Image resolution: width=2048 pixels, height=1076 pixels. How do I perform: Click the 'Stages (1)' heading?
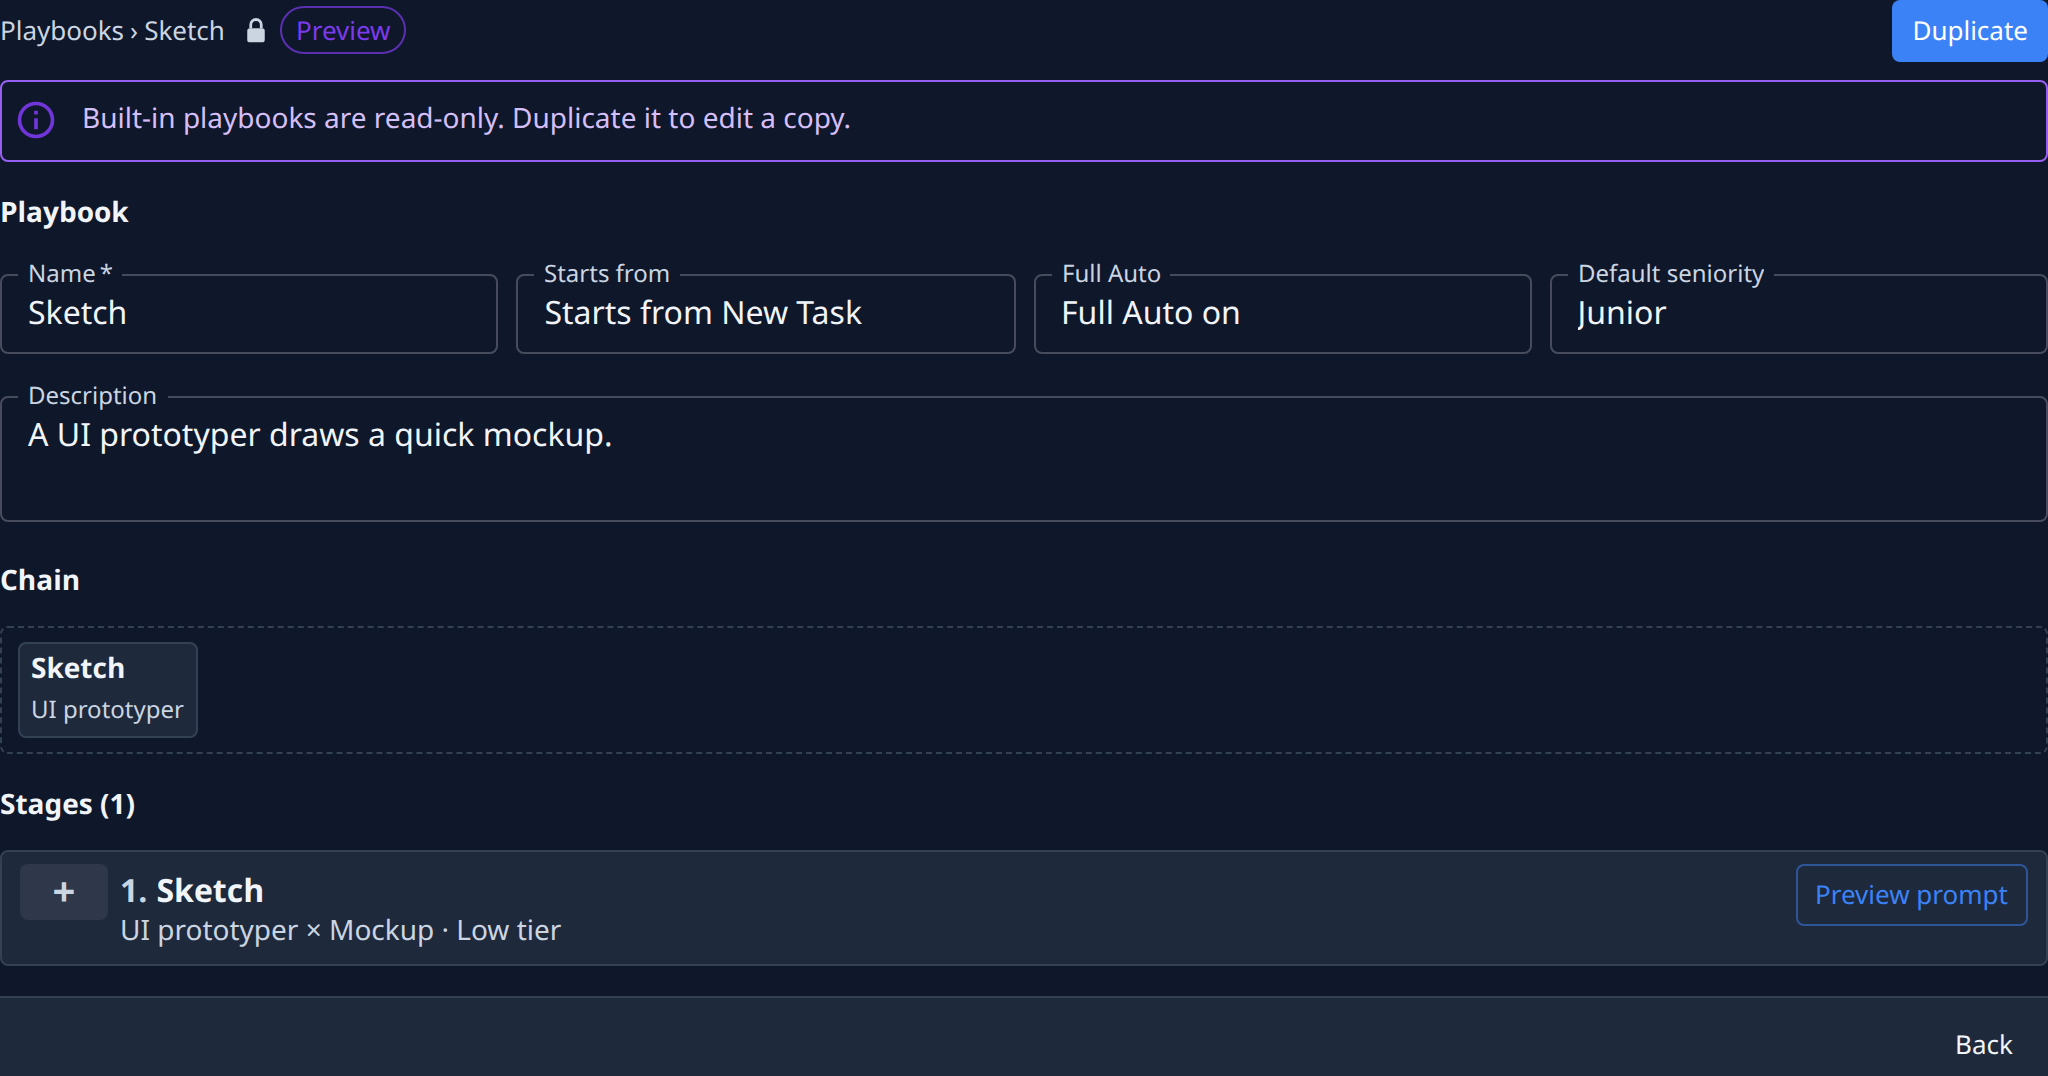(67, 804)
